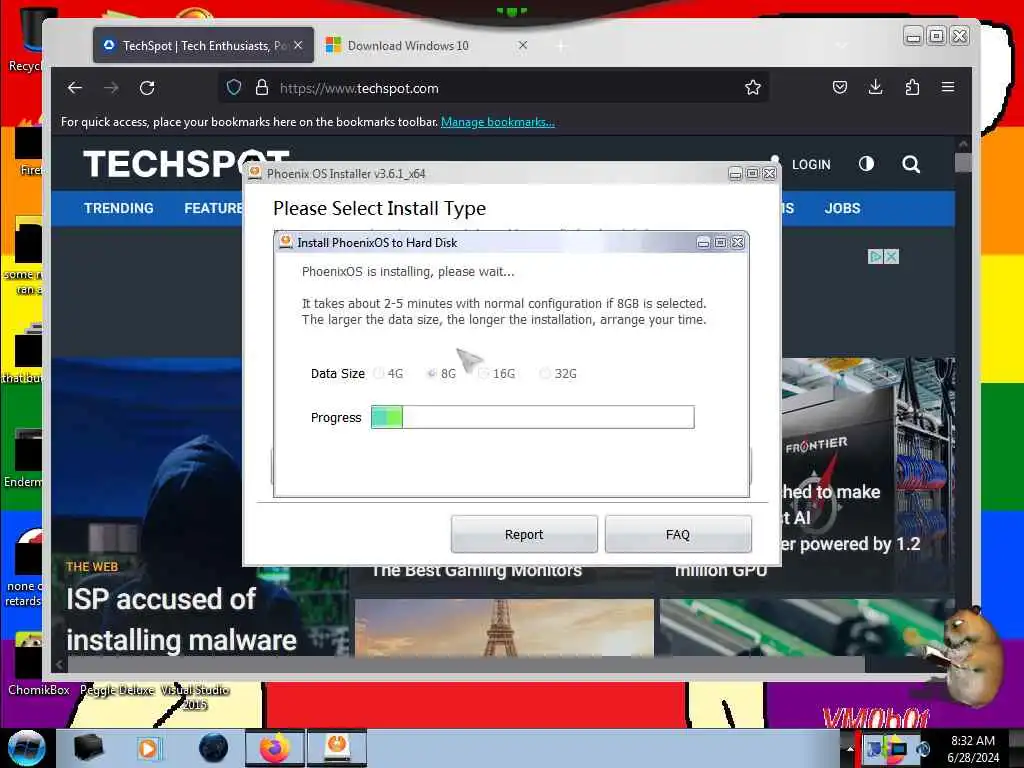Click the page vertical scrollbar thumb

tap(963, 162)
